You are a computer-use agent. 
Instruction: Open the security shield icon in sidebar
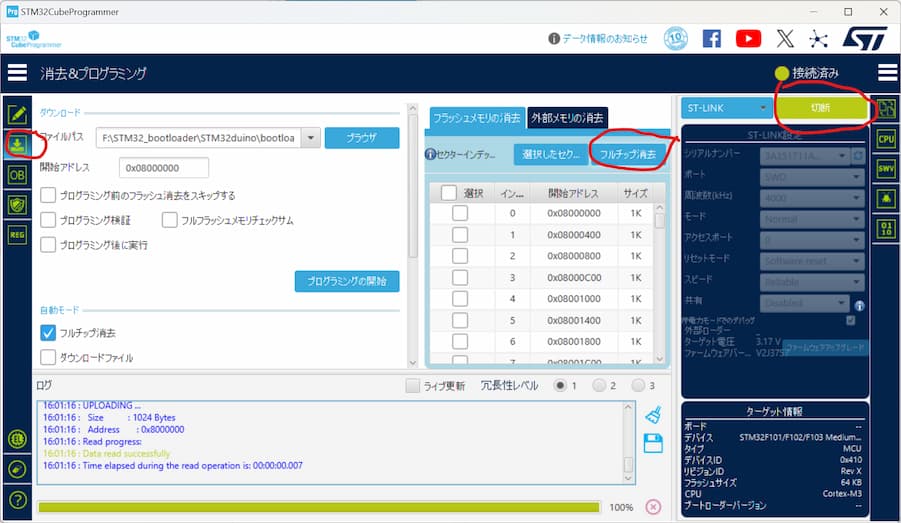17,205
